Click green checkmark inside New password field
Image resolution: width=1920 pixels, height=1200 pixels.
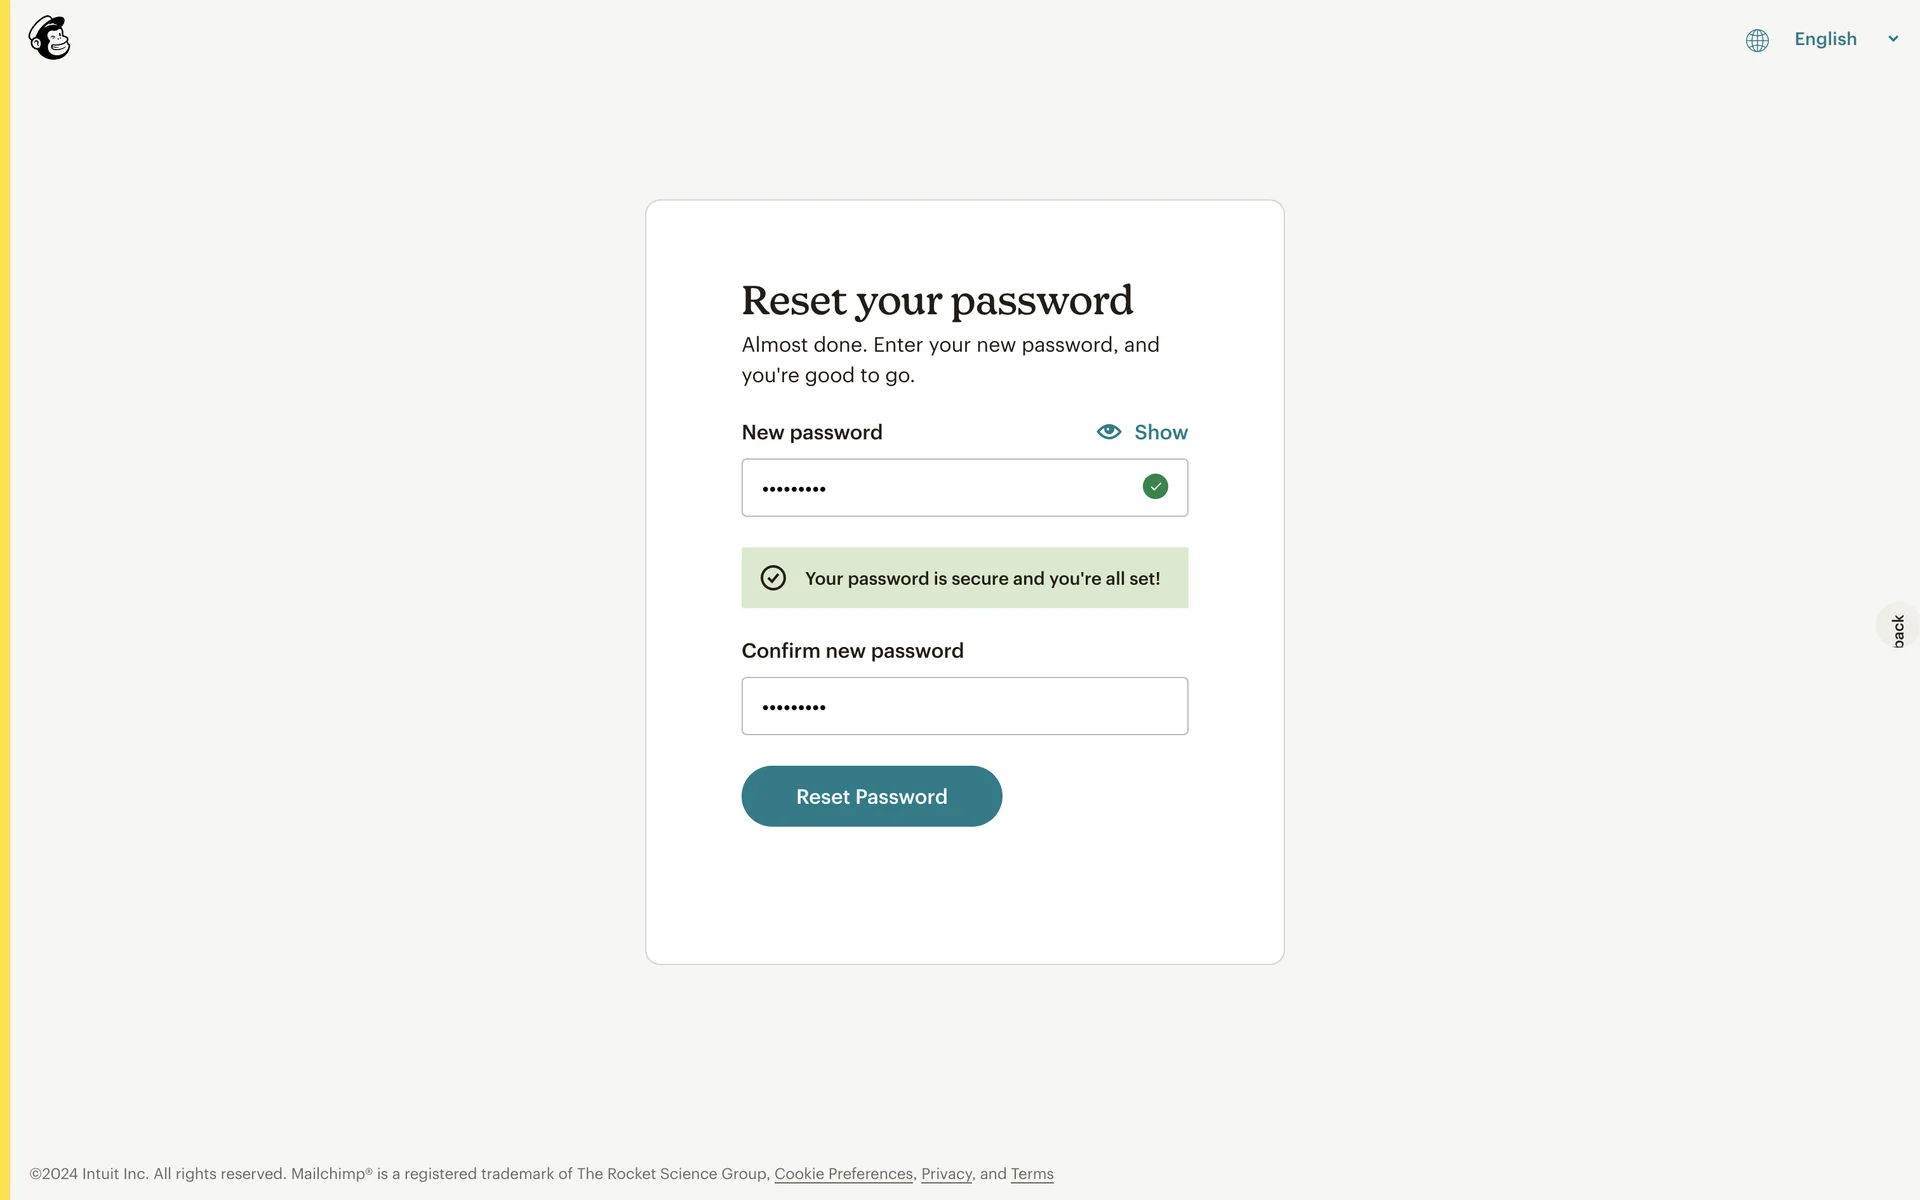[x=1155, y=487]
